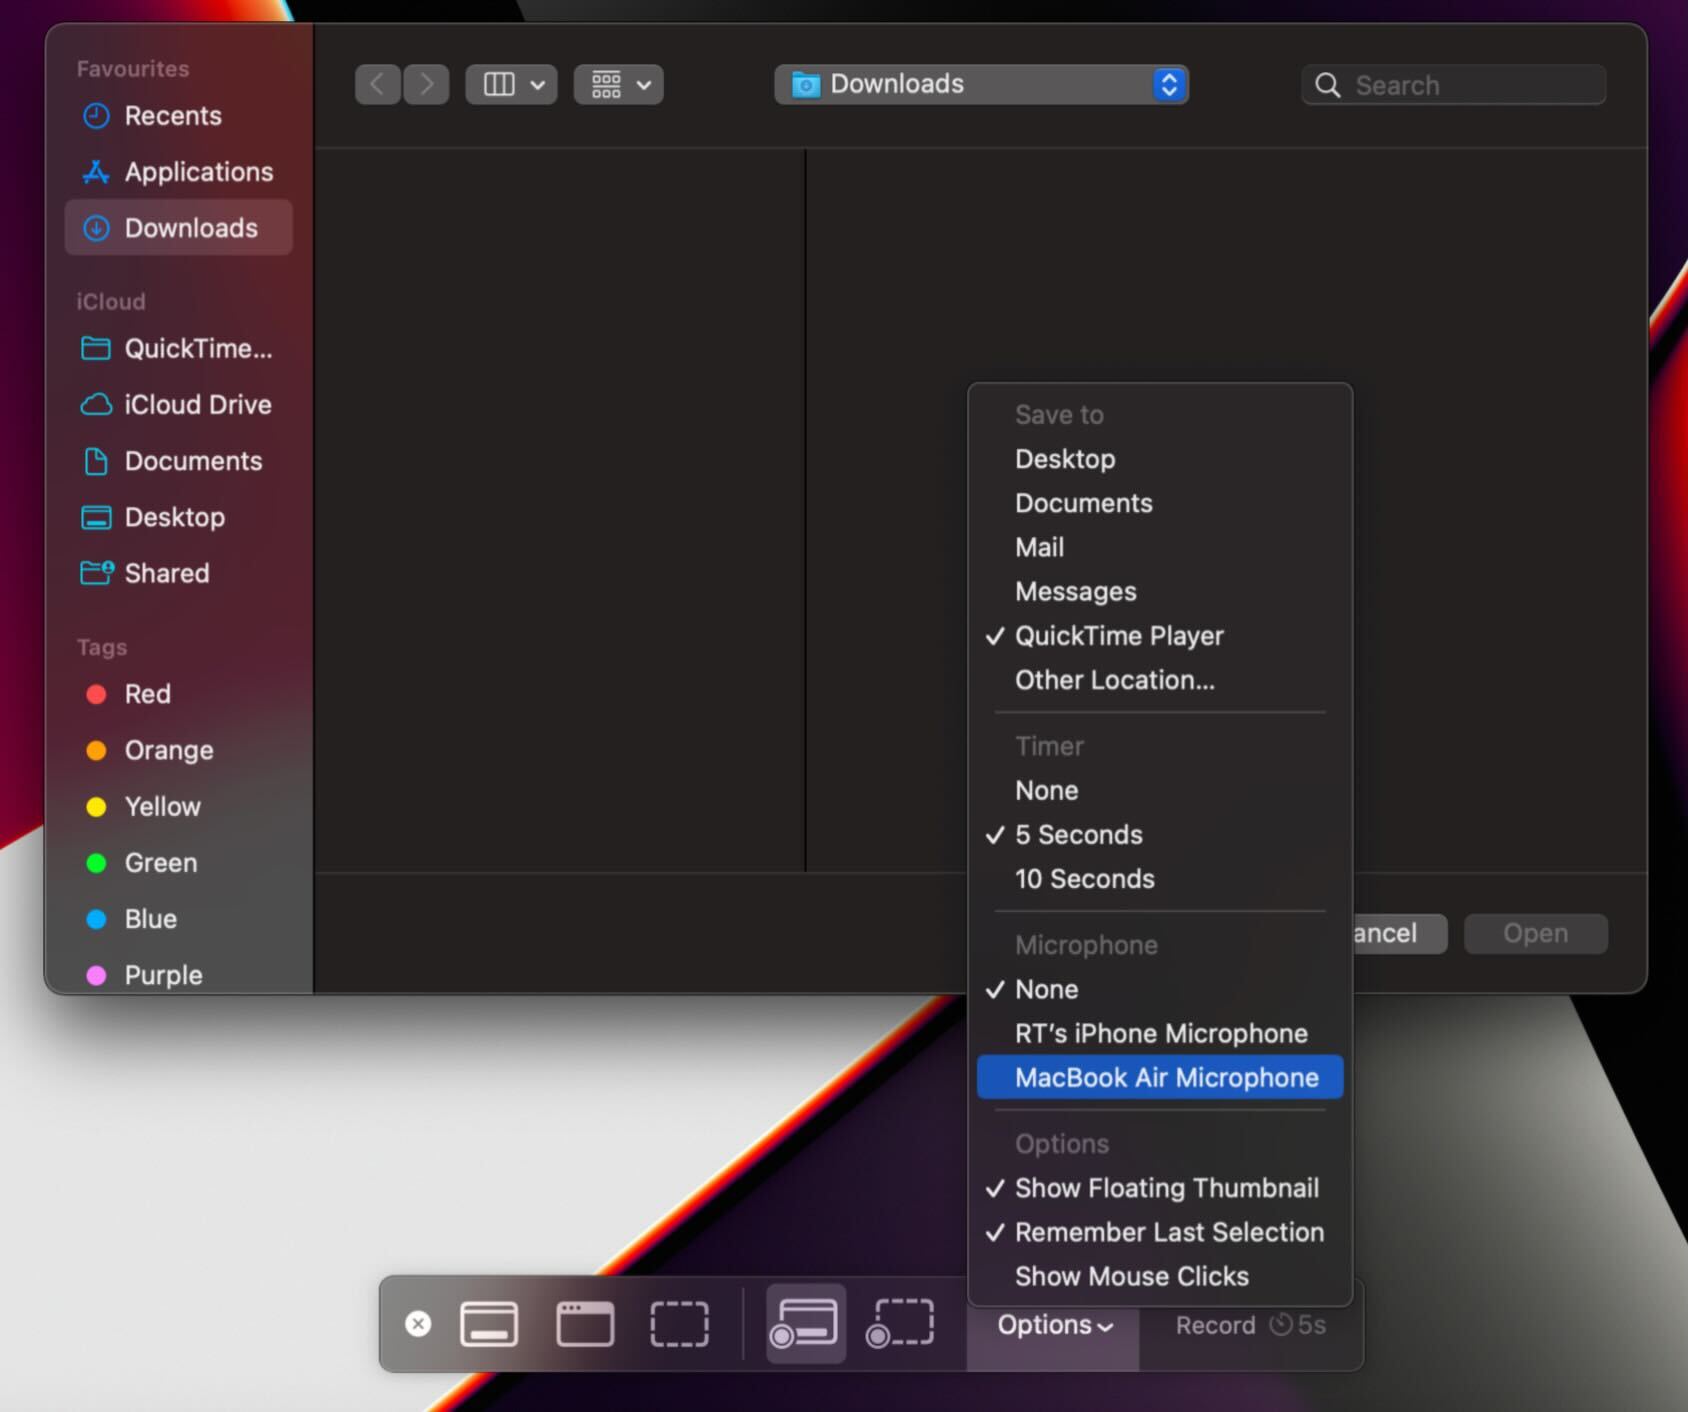Filter by the Orange tag

(179, 750)
